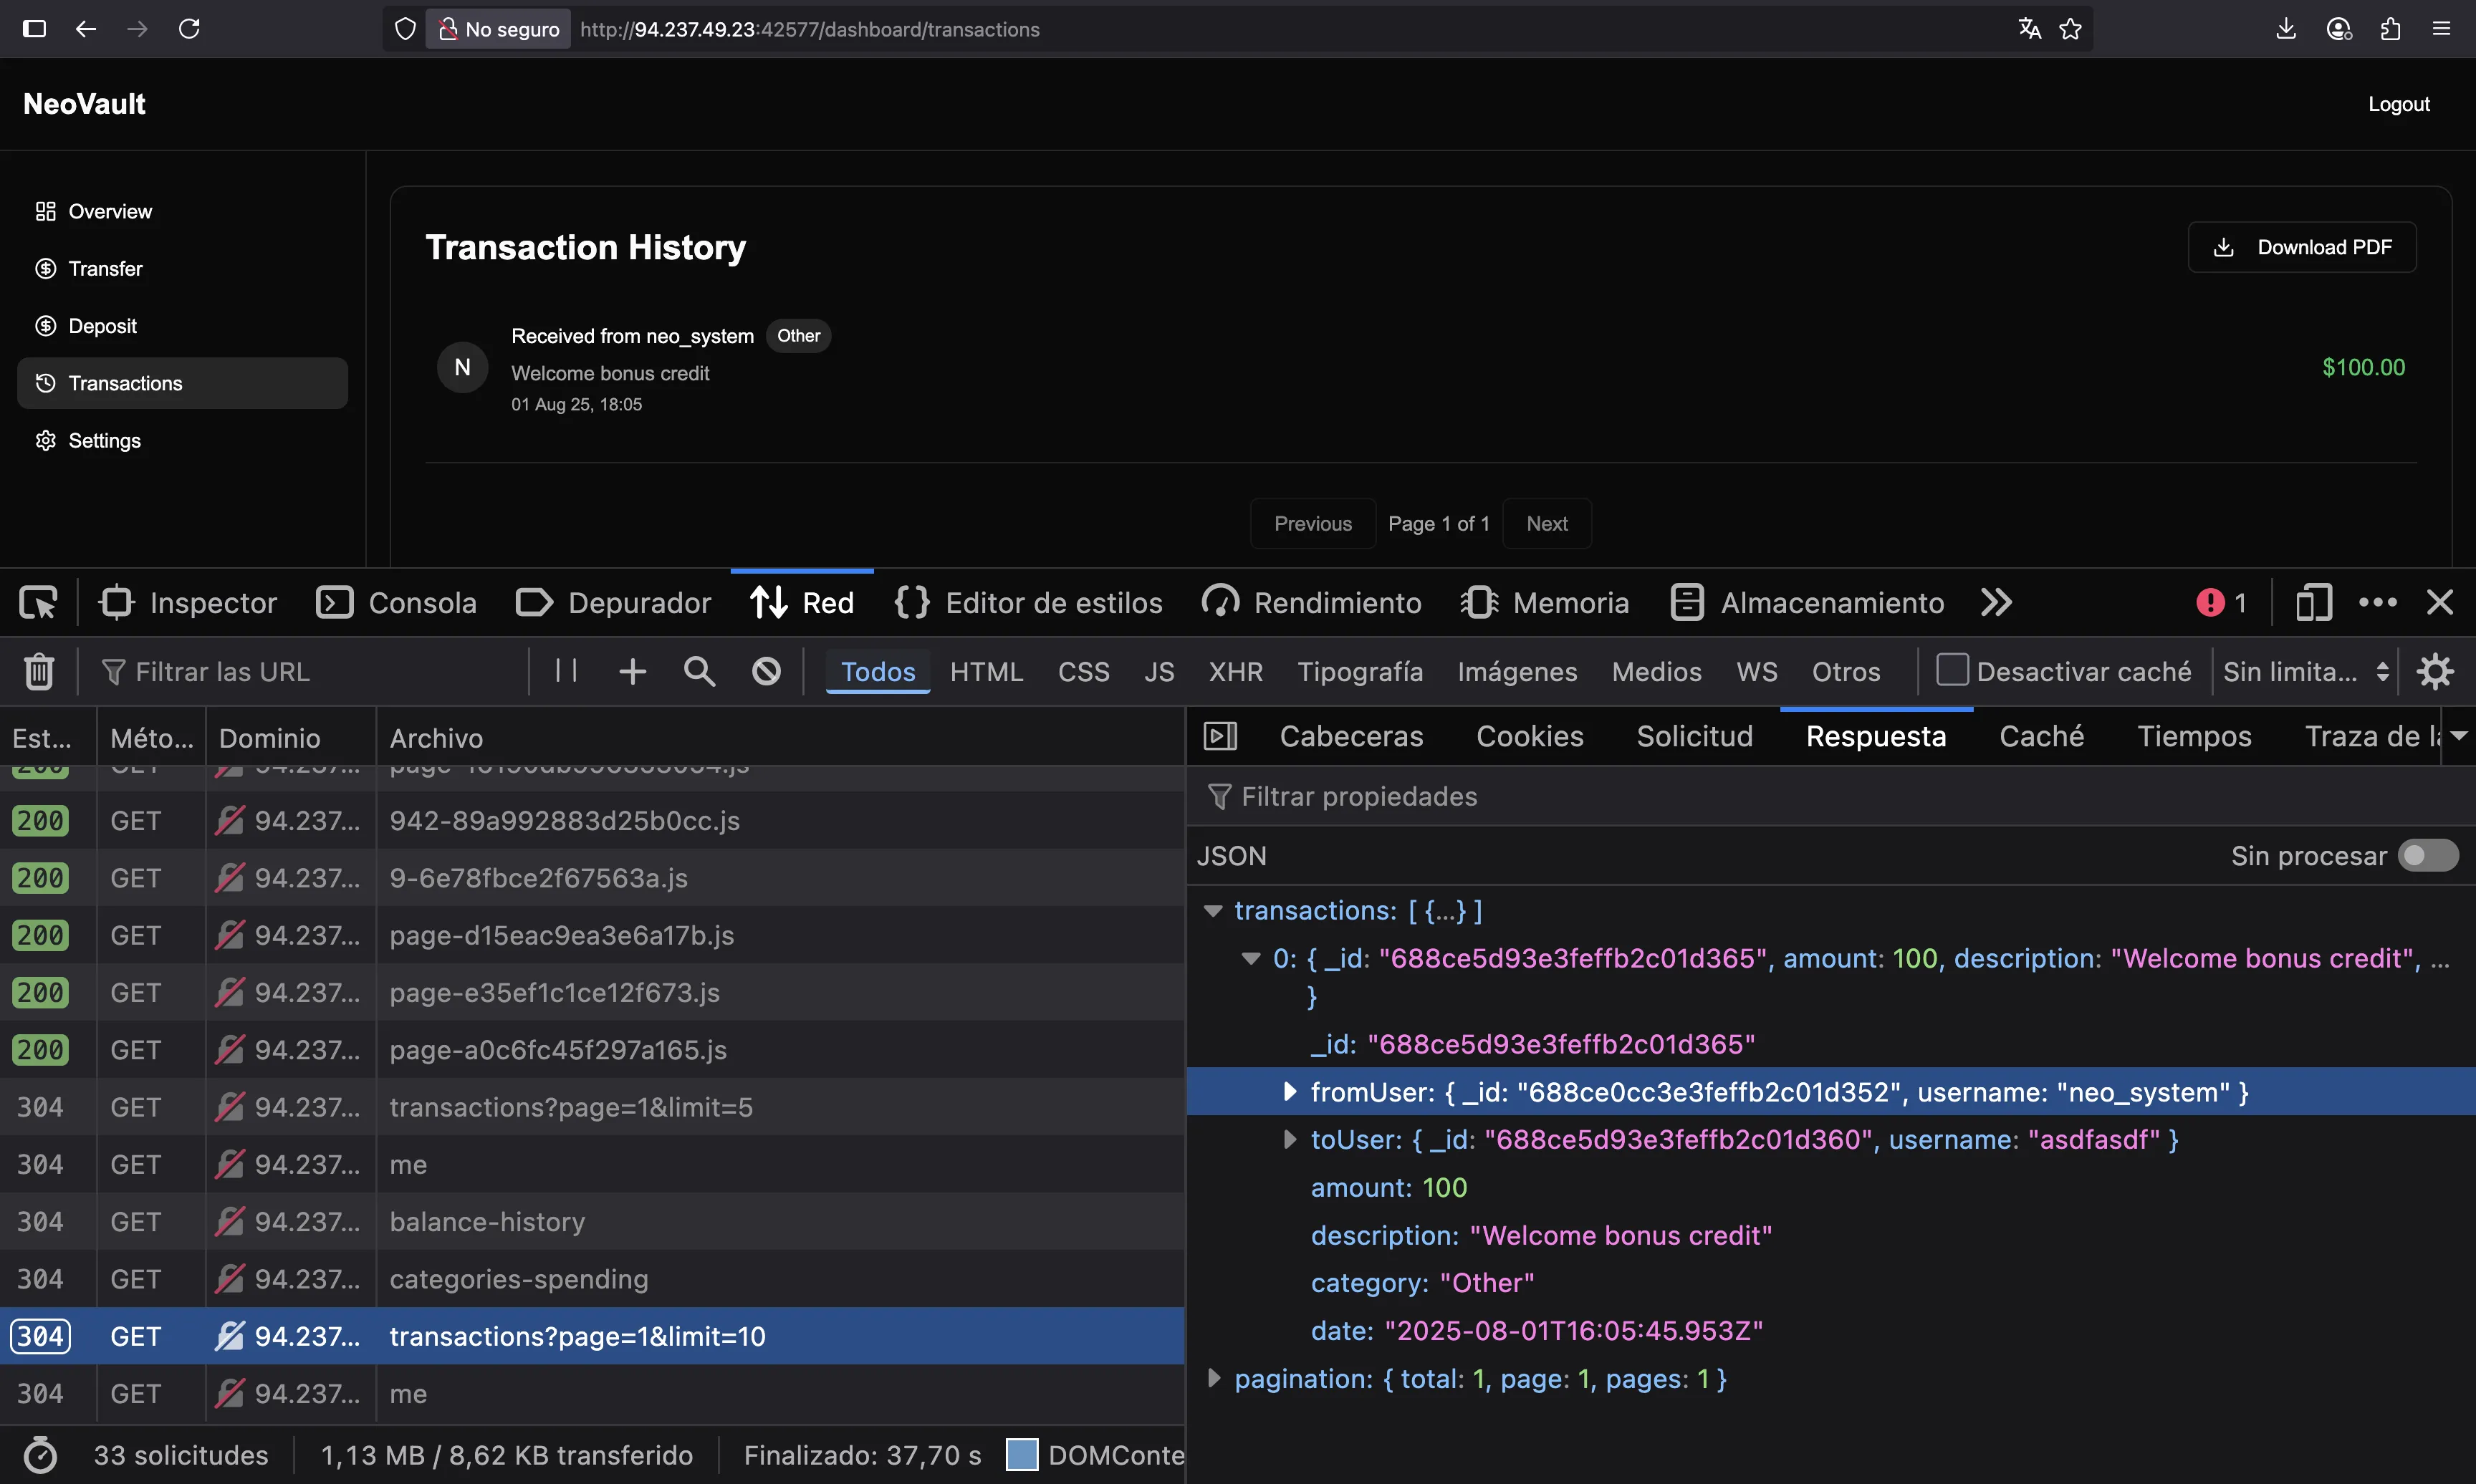Open the Almacenamiento tab
Screen dimensions: 2476x1484
(x=1807, y=603)
